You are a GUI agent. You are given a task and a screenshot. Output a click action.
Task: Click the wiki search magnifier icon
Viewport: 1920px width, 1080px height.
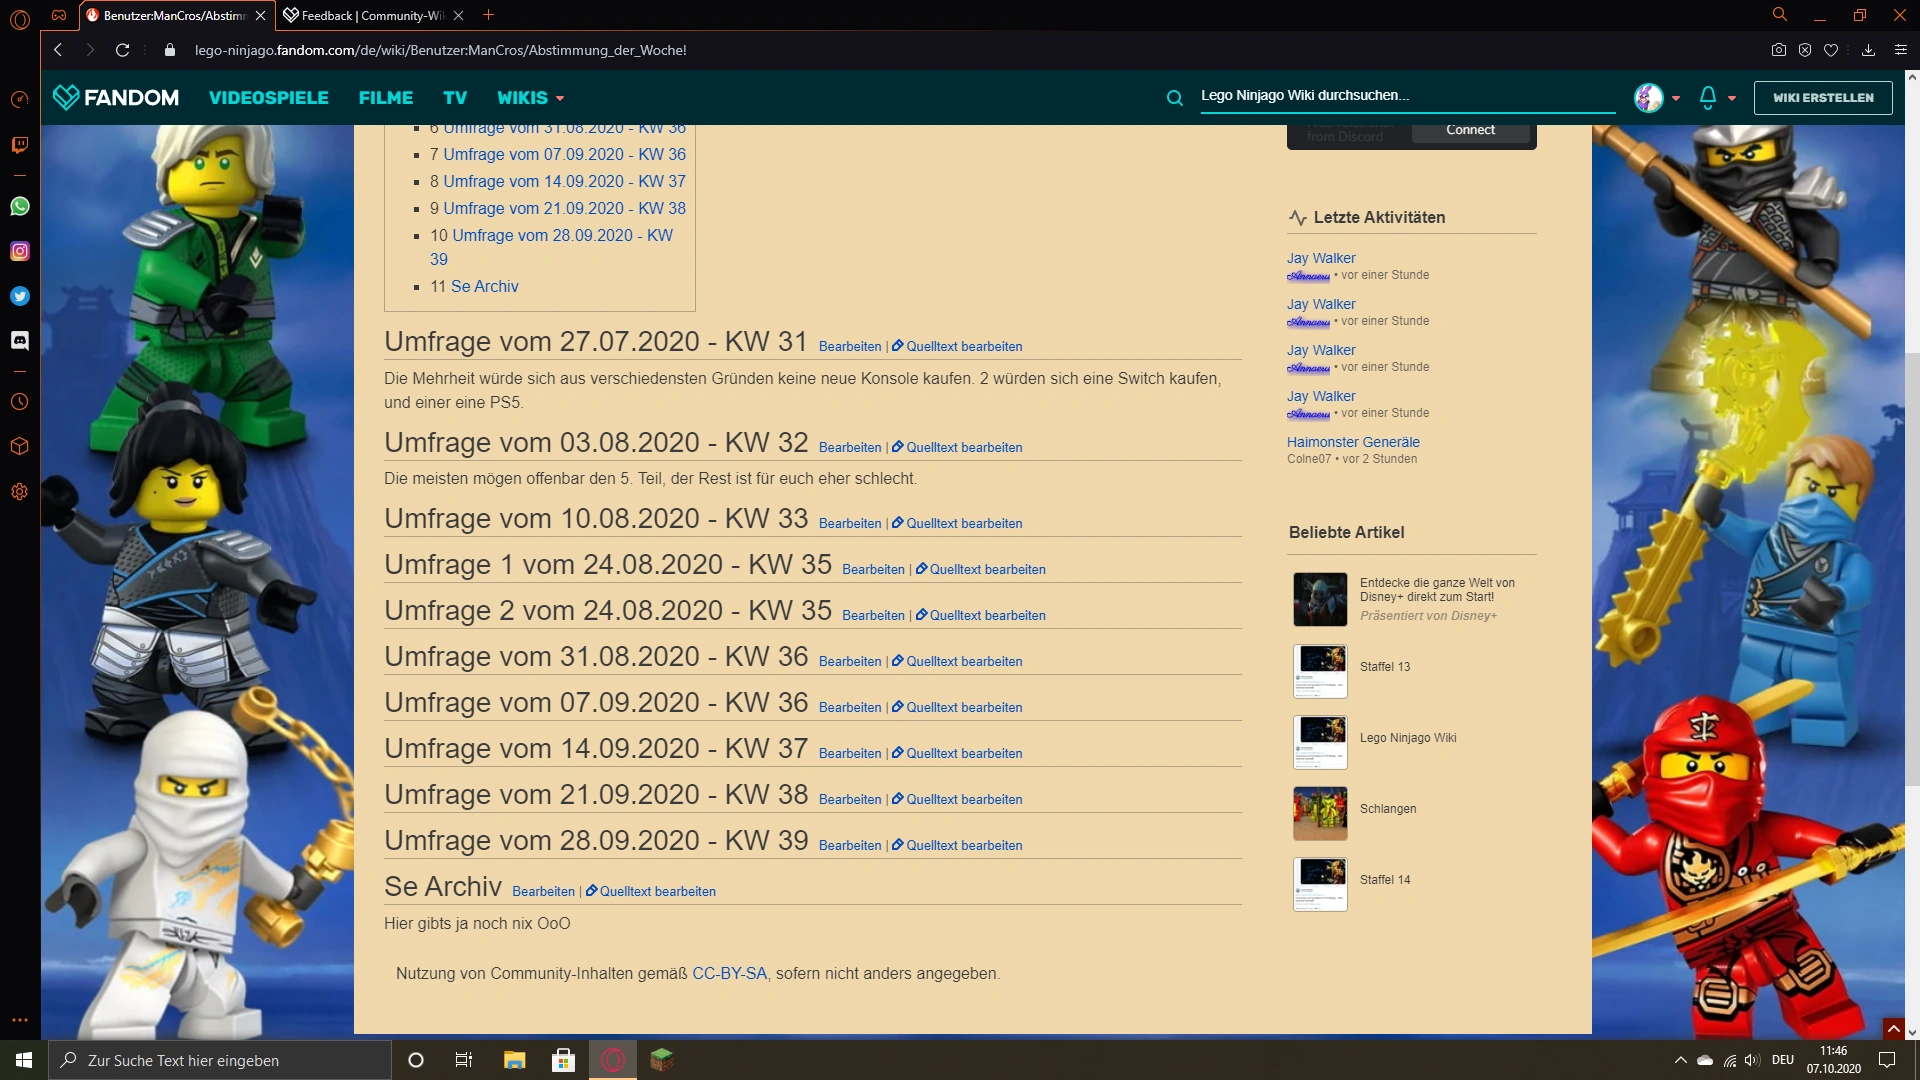(1175, 97)
